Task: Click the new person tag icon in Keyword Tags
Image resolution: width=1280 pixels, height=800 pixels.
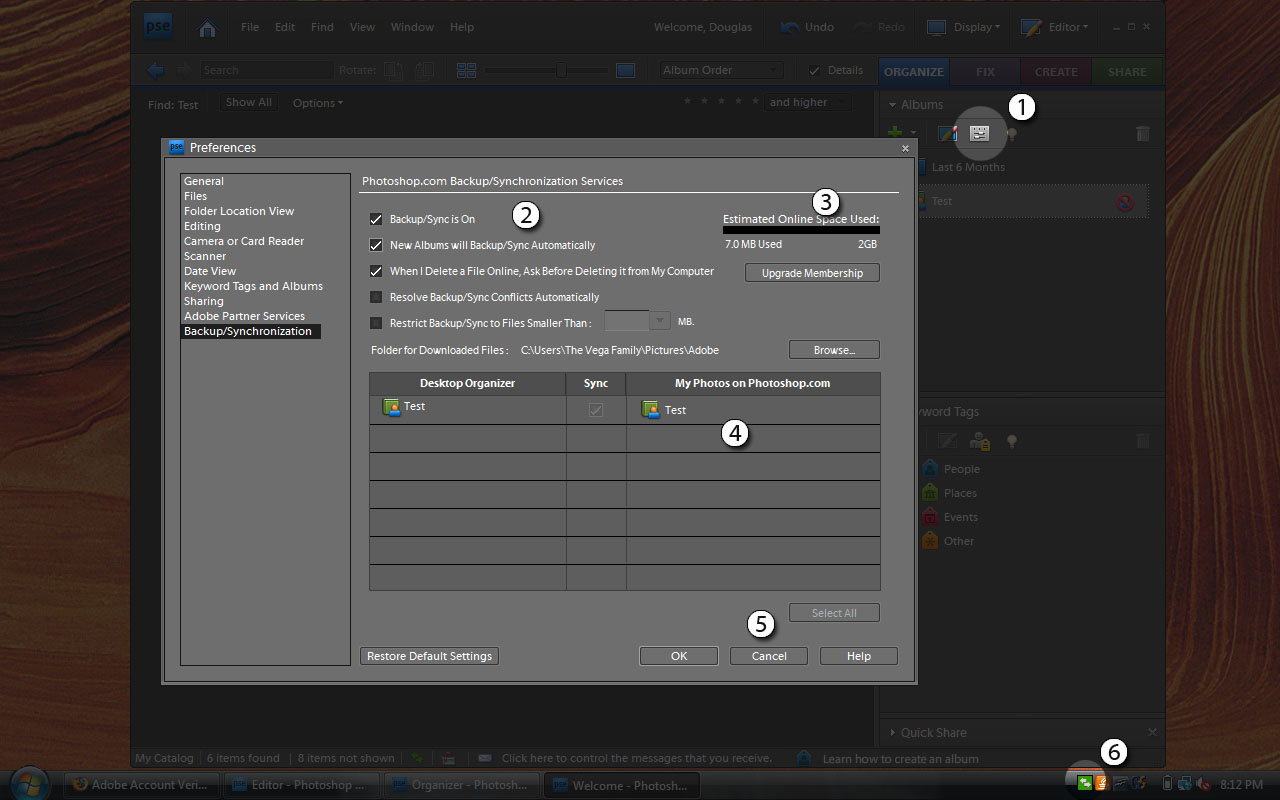Action: pyautogui.click(x=980, y=441)
